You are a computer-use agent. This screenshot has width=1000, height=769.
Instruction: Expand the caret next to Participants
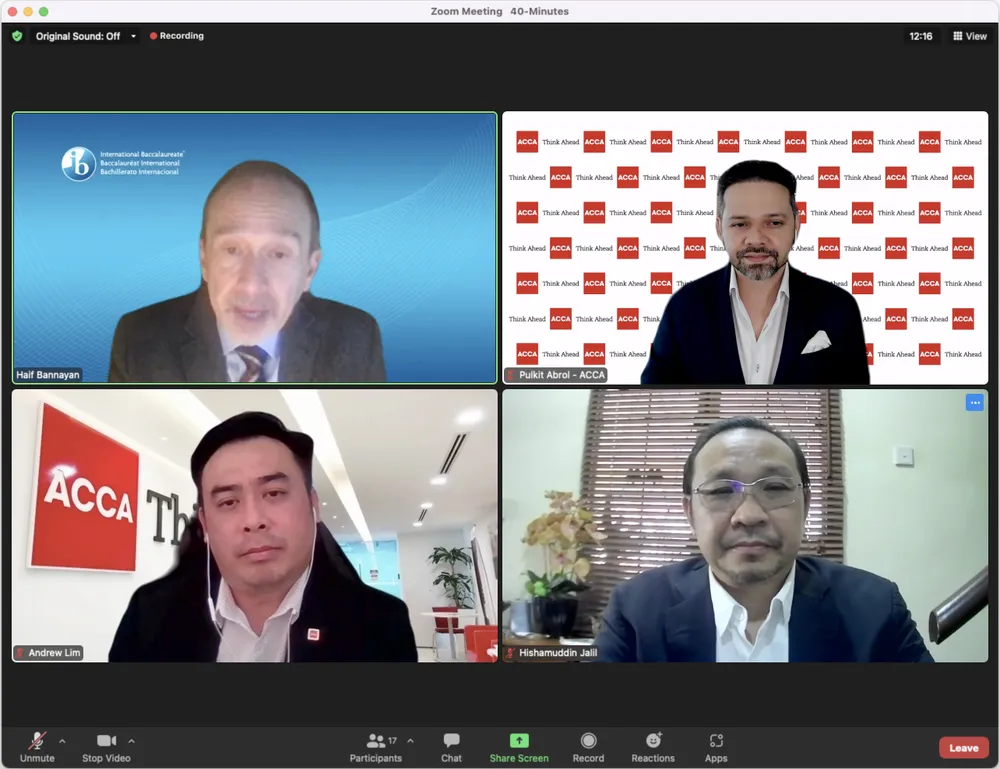(410, 741)
